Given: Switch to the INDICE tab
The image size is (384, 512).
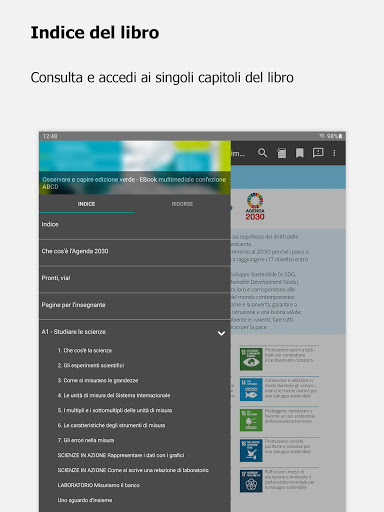Looking at the screenshot, I should [x=87, y=204].
